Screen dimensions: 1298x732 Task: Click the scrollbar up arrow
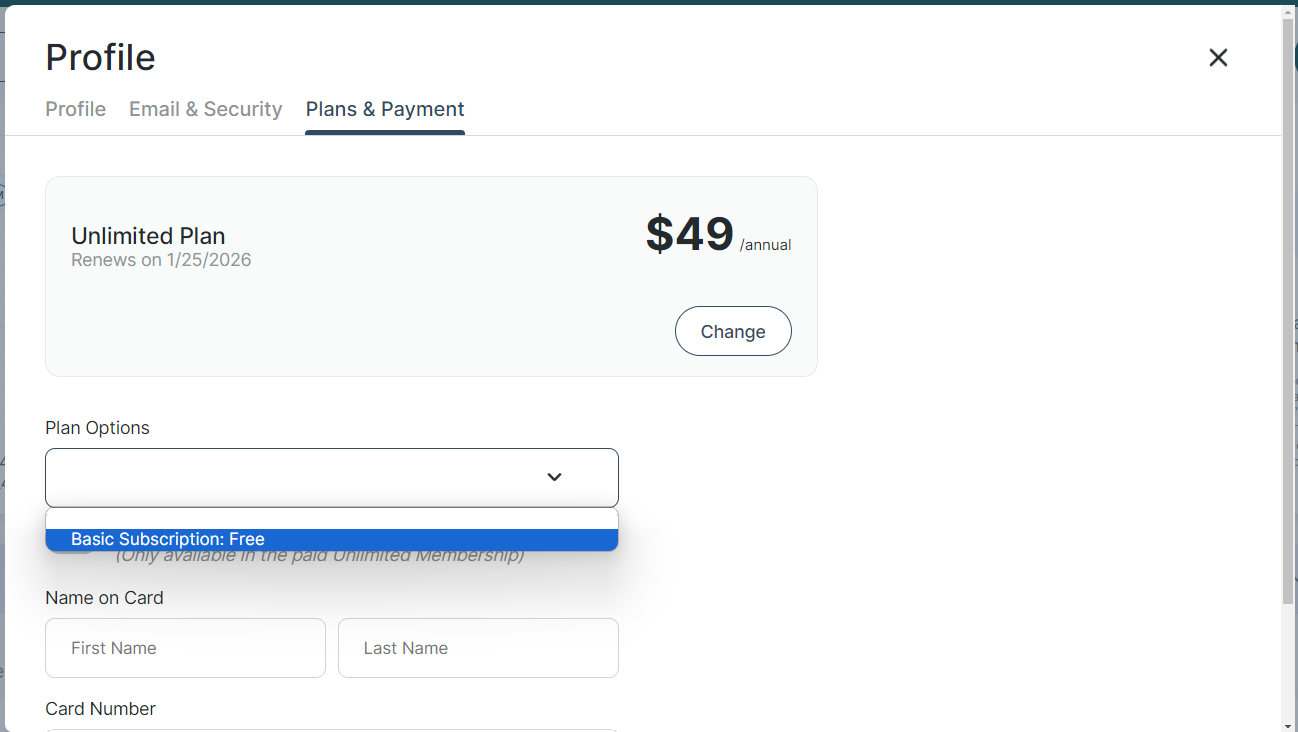point(1288,12)
